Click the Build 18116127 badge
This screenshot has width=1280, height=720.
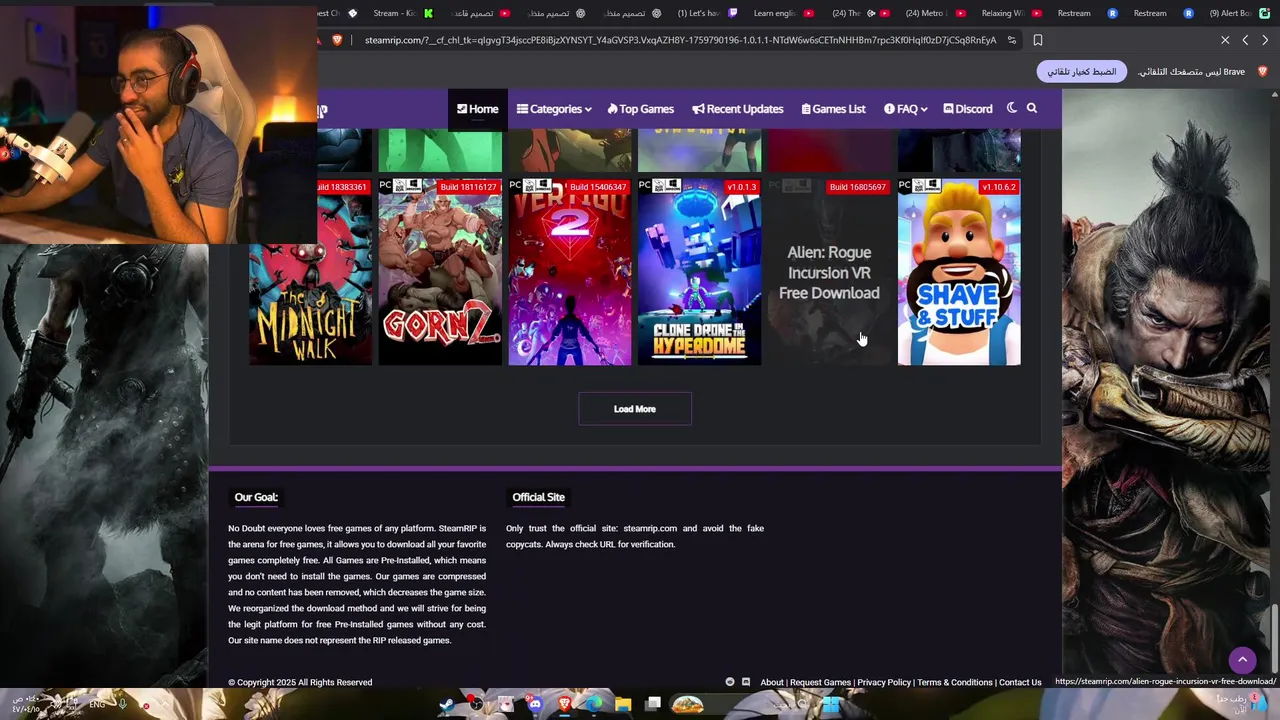click(x=468, y=187)
